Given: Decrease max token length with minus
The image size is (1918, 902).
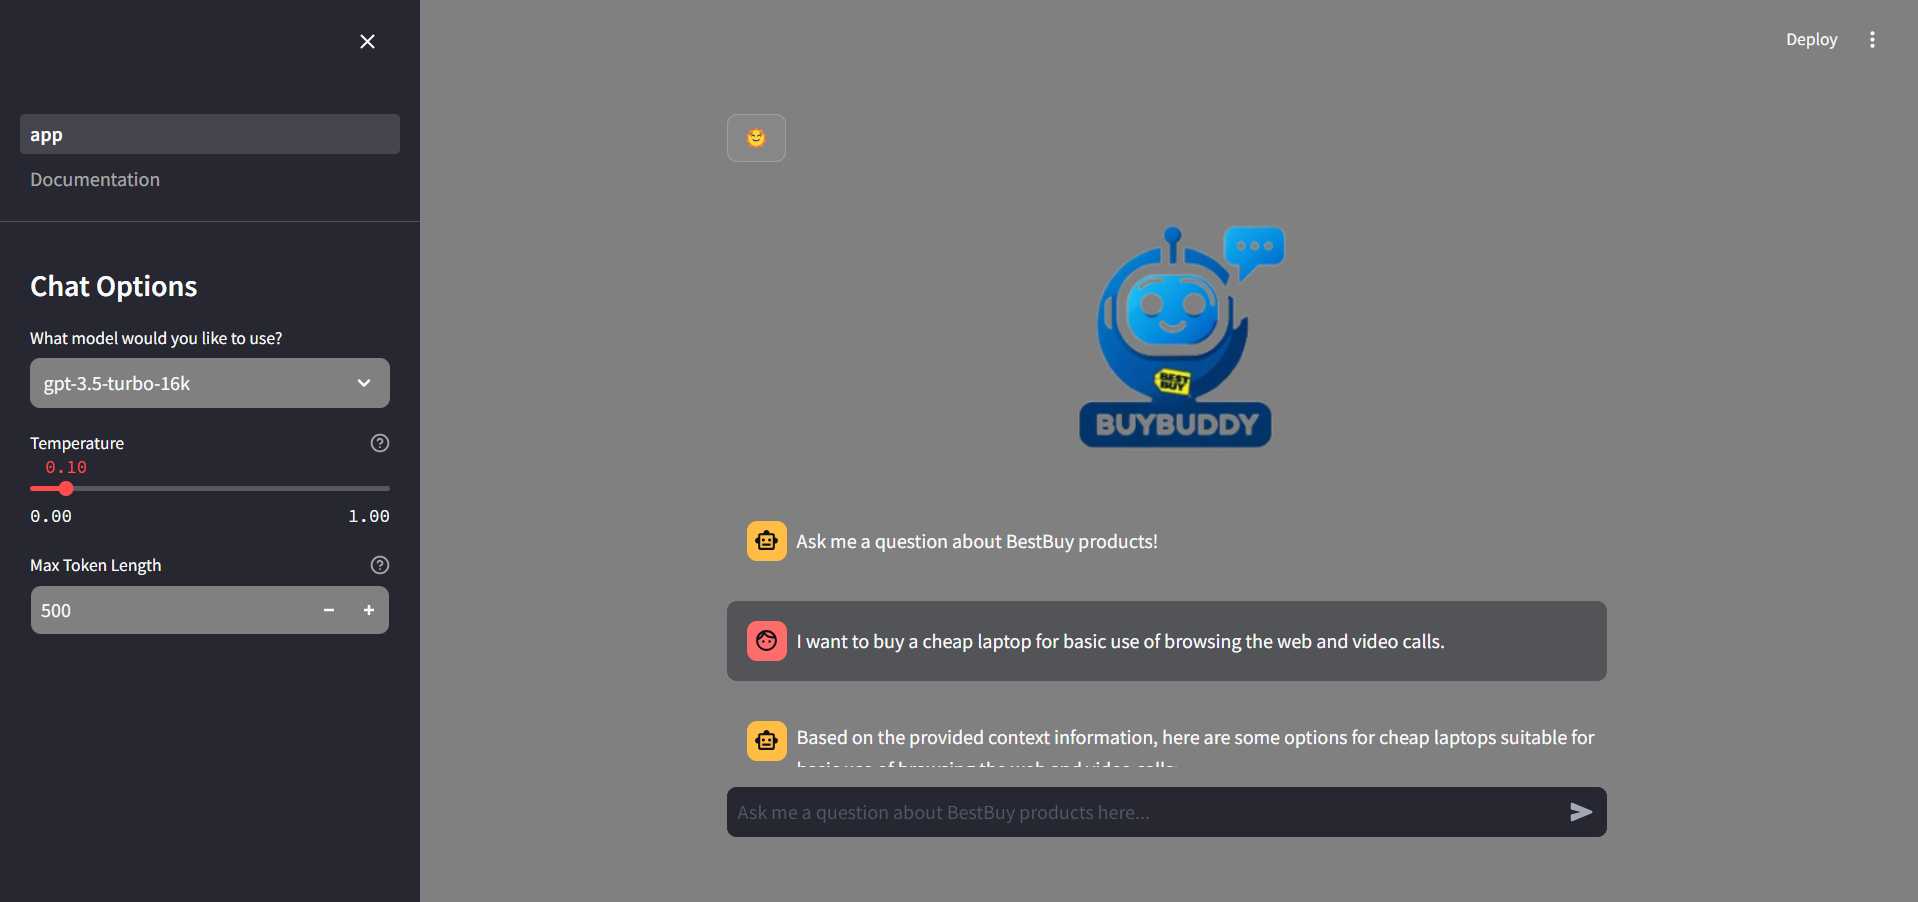Looking at the screenshot, I should click(329, 610).
